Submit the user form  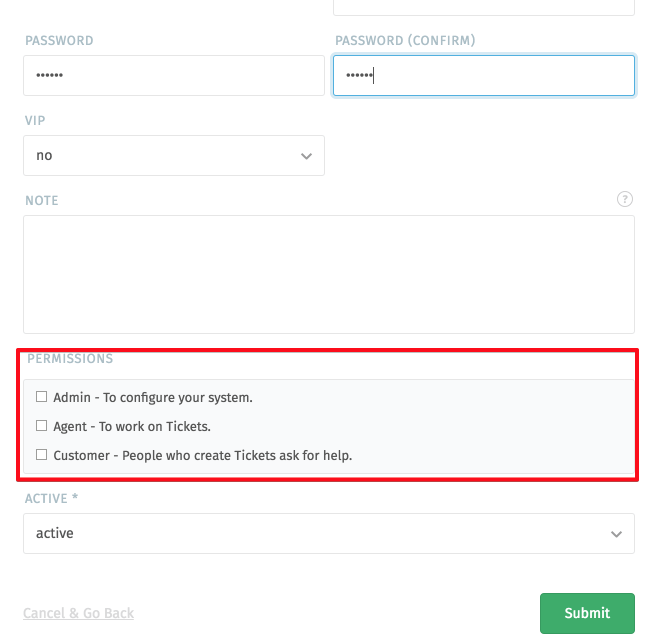[587, 613]
